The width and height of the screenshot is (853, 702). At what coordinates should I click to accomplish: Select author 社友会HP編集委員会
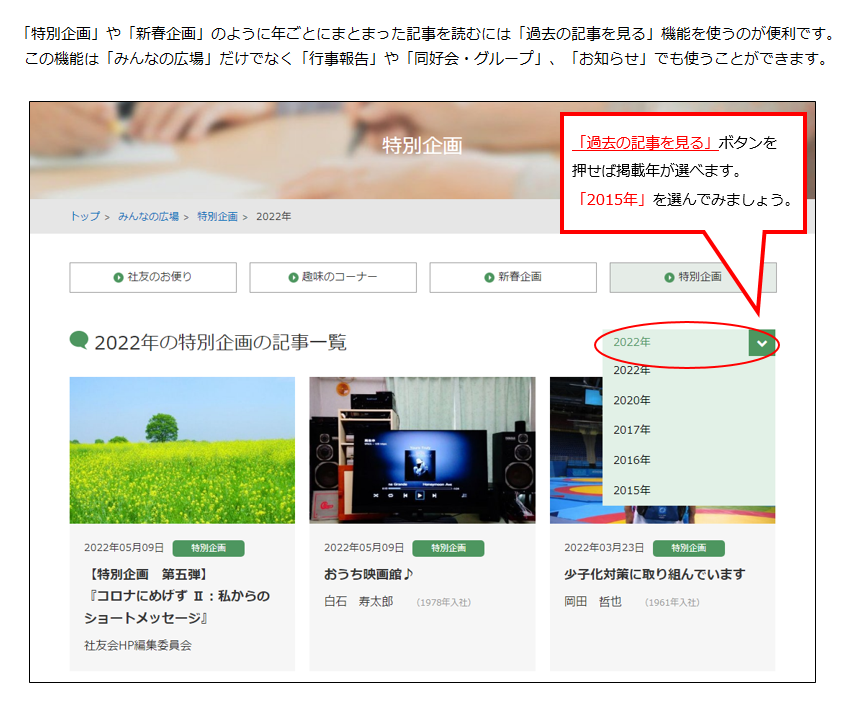[x=138, y=646]
